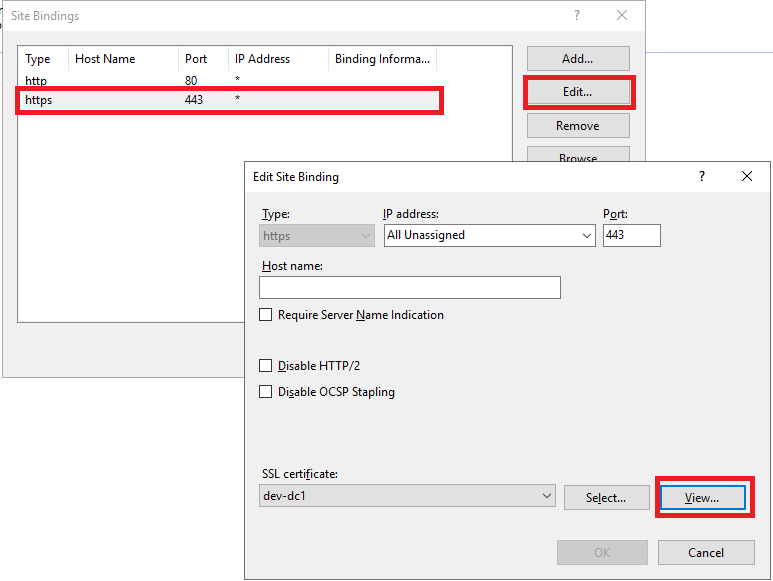Open the IP address dropdown

(x=586, y=236)
